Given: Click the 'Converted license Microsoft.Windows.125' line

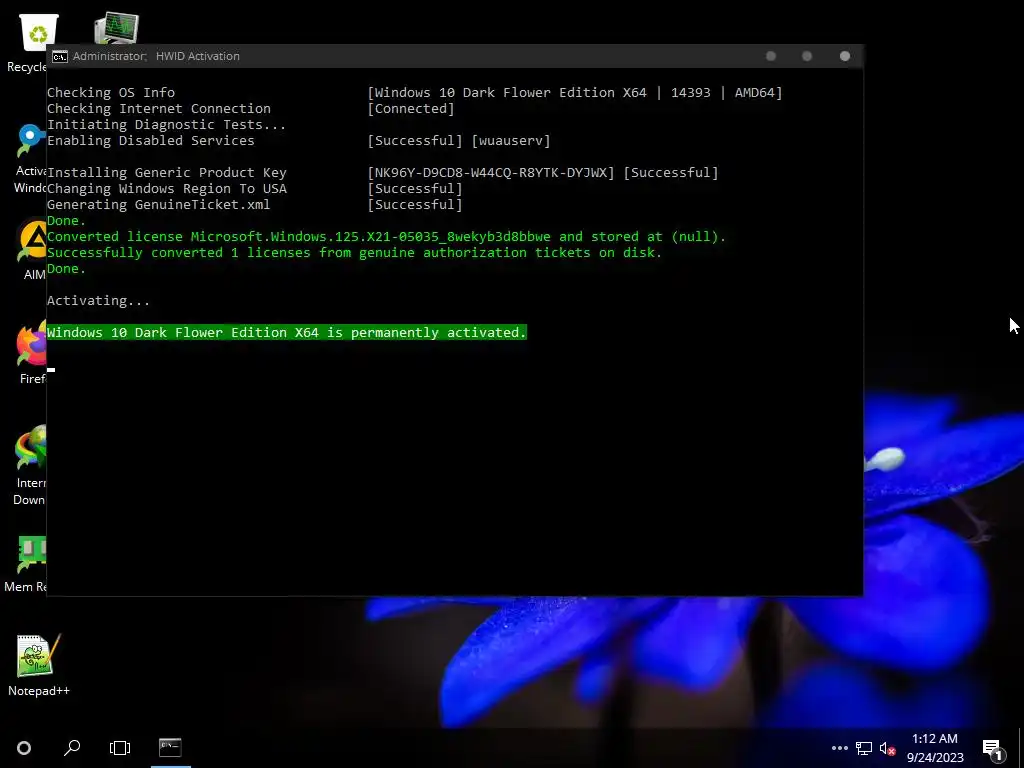Looking at the screenshot, I should (x=387, y=236).
